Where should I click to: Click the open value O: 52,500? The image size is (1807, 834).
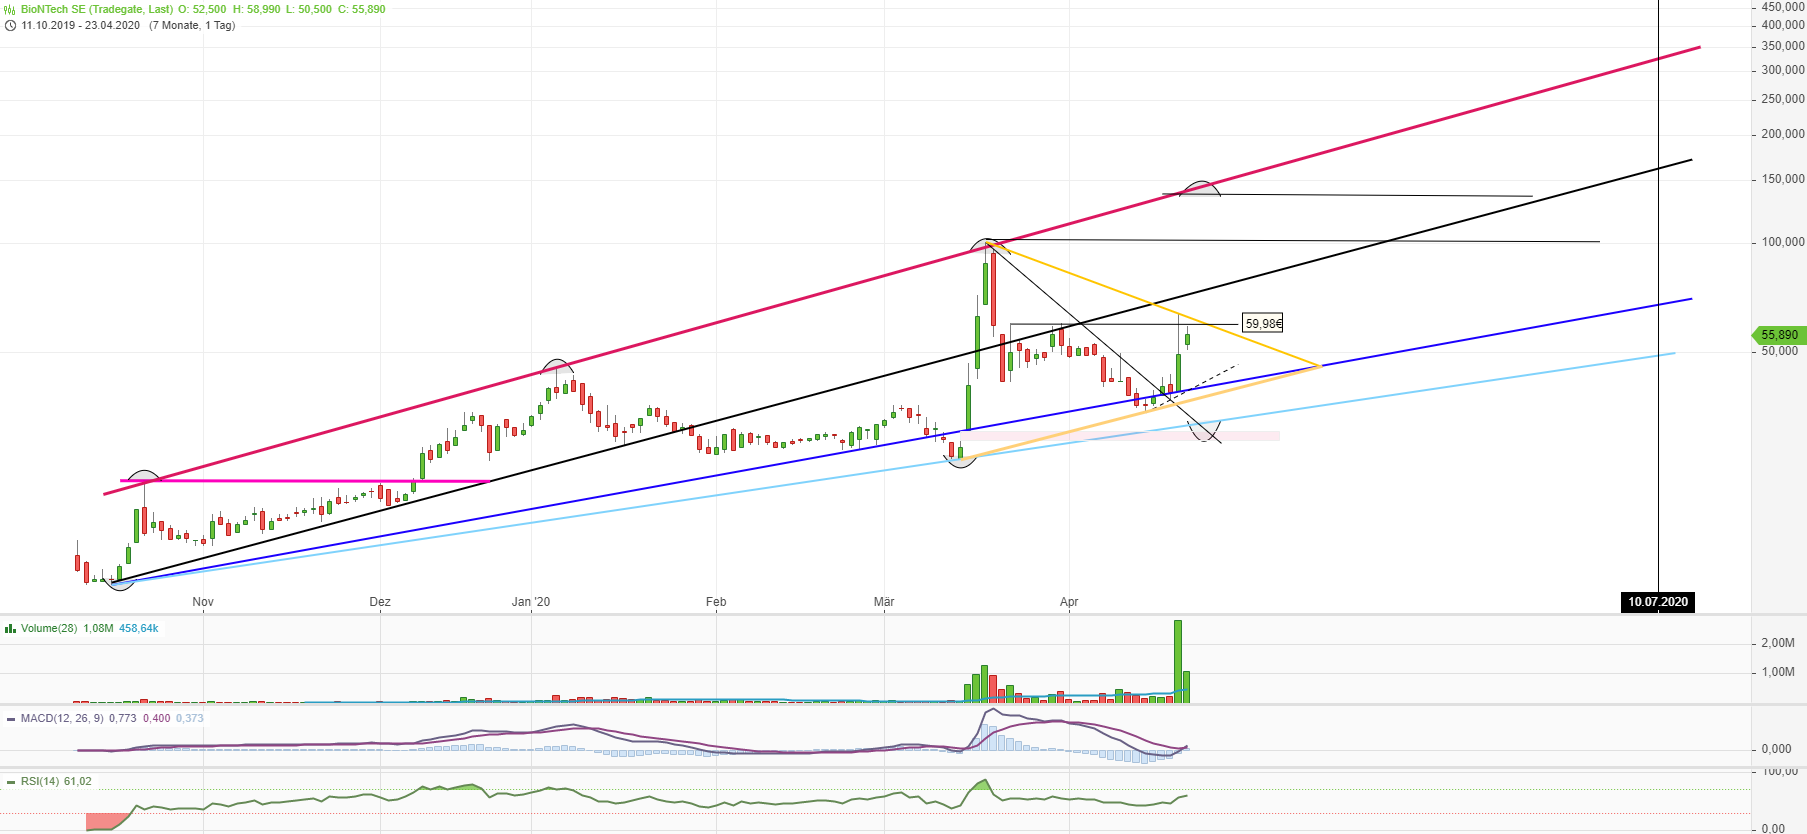tap(203, 10)
